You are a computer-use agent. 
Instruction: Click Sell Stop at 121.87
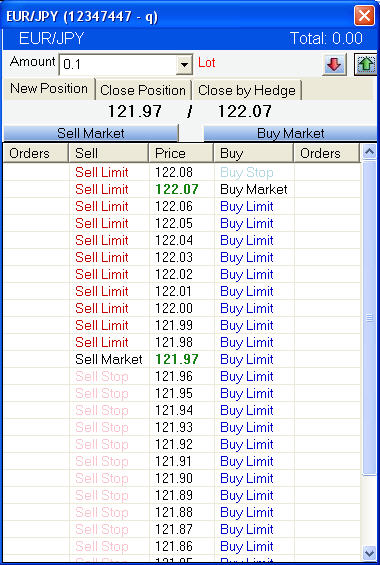pos(102,529)
